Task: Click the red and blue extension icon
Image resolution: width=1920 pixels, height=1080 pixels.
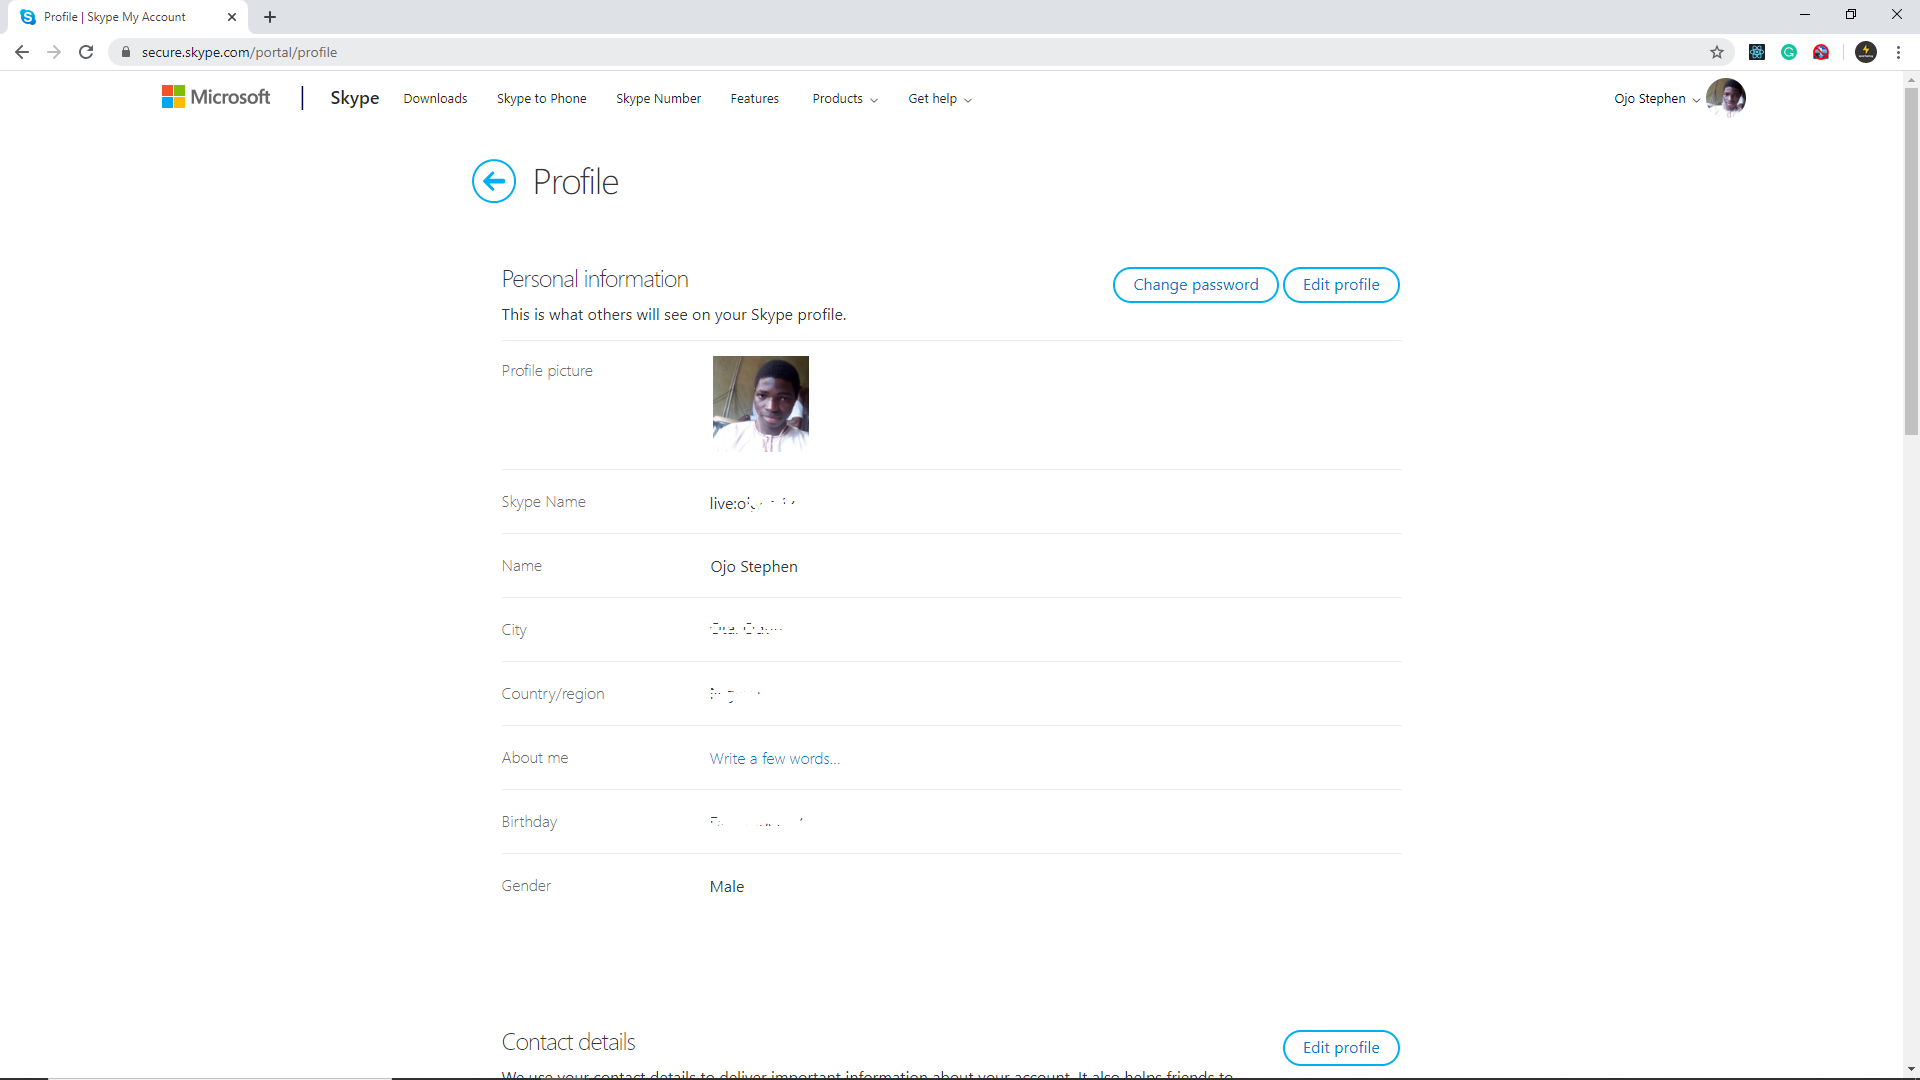Action: [x=1821, y=52]
